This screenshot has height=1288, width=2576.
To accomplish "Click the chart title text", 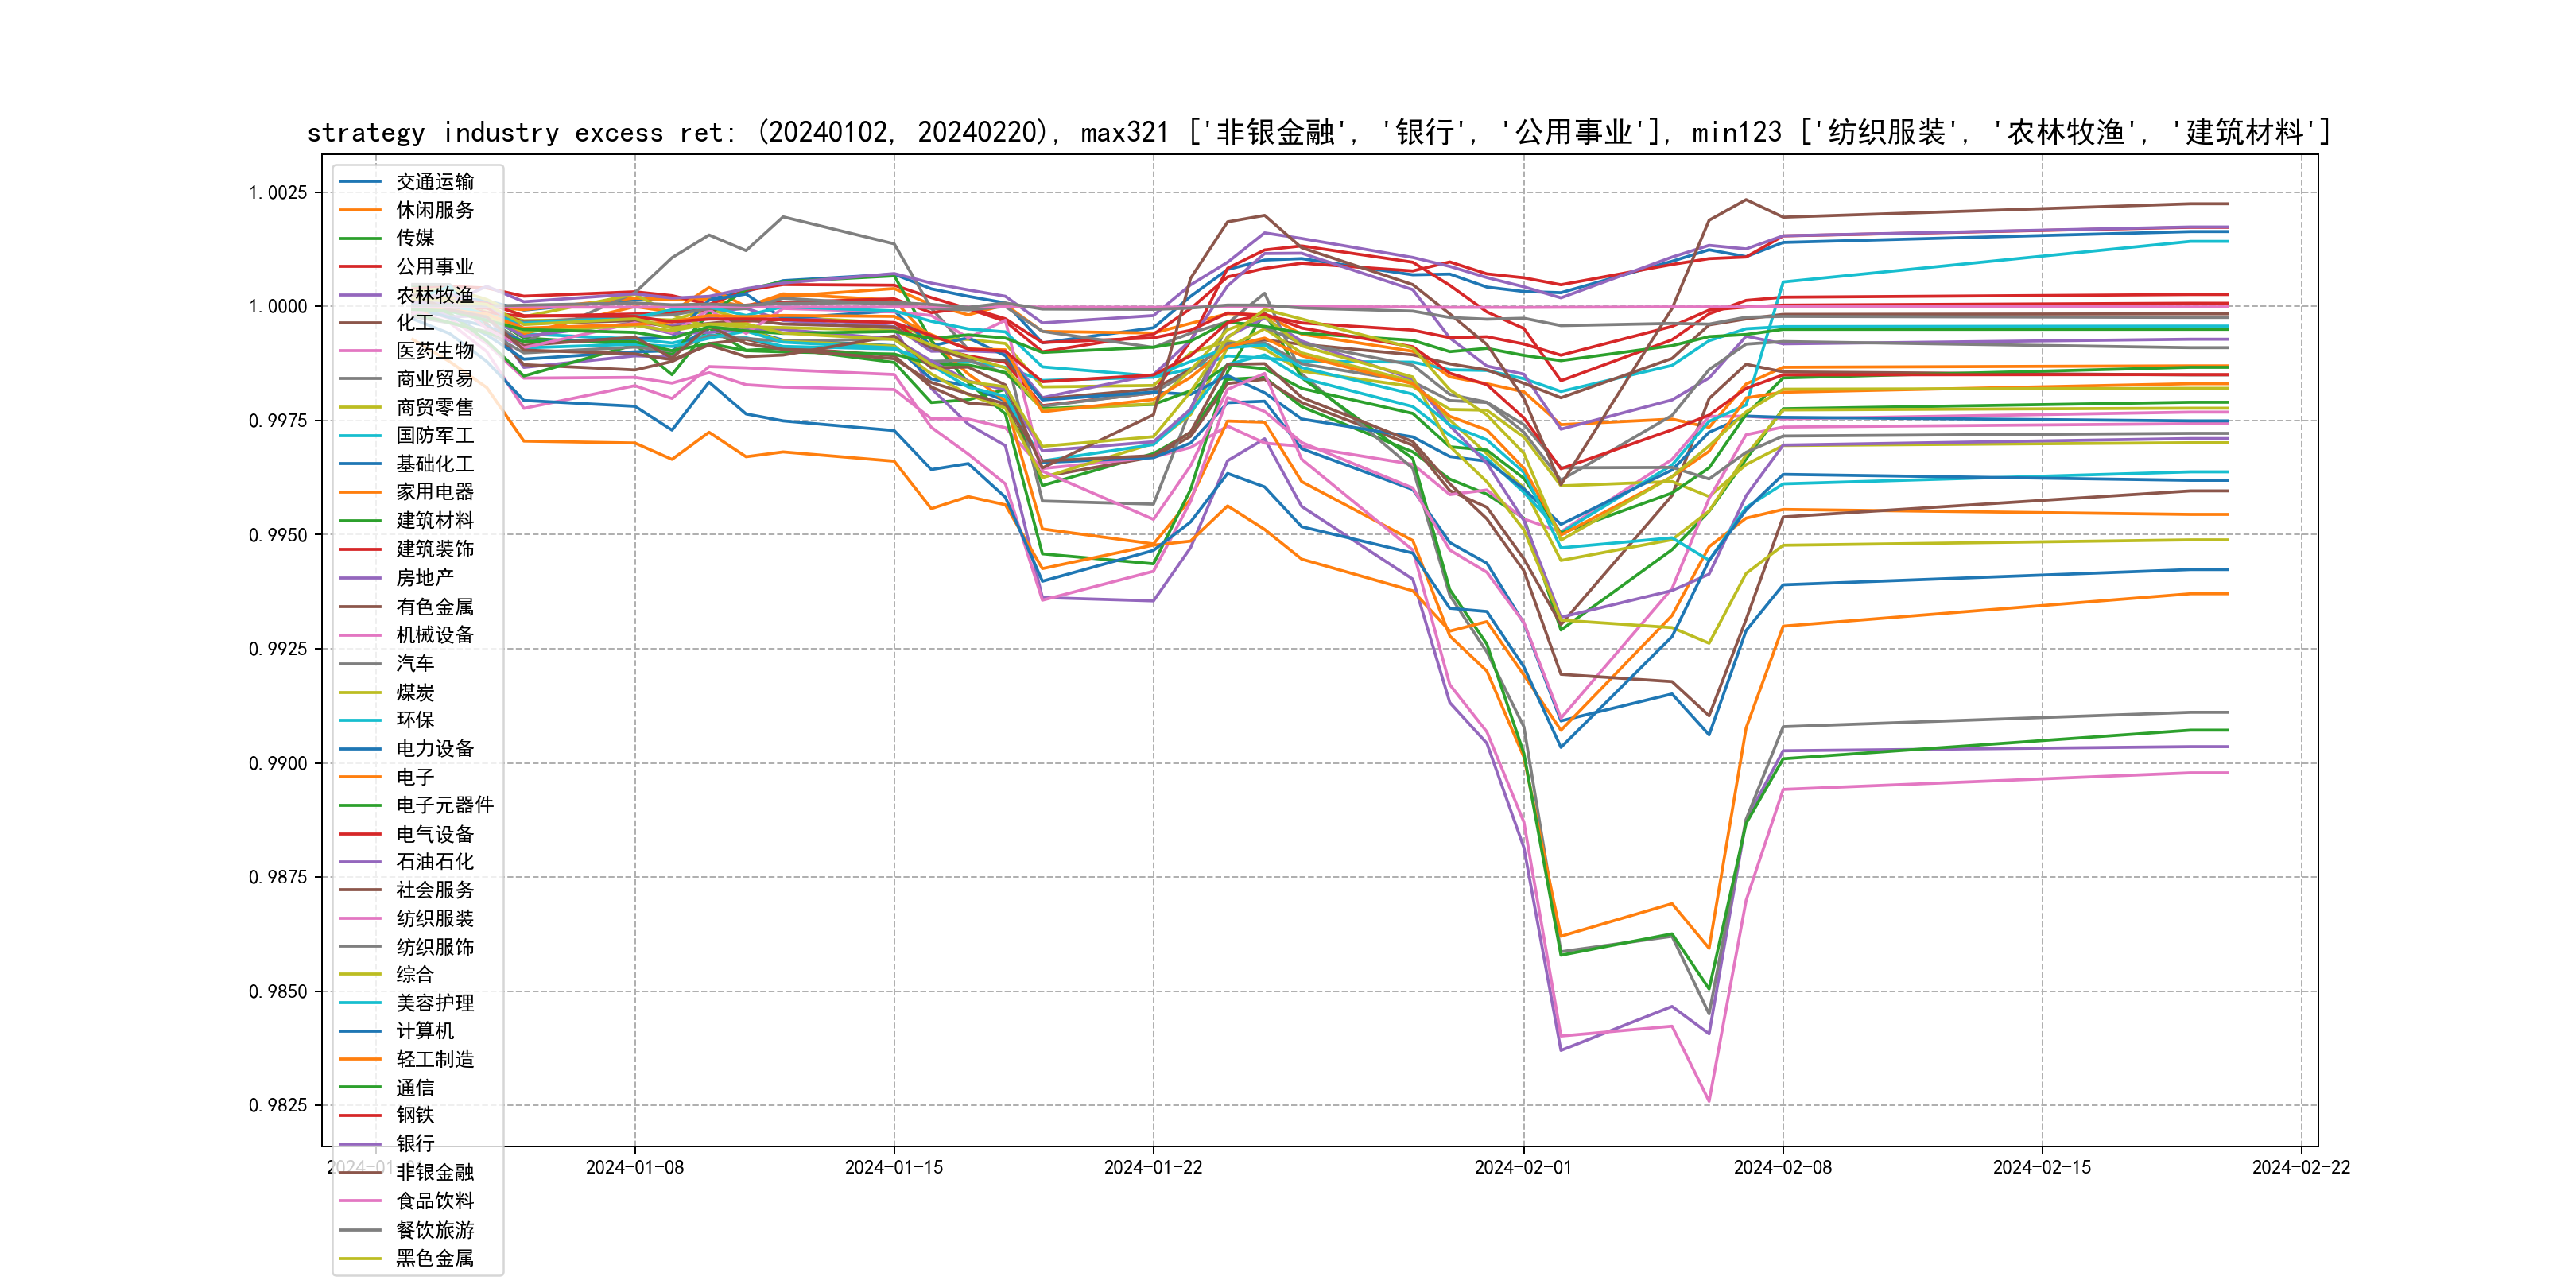I will tap(1318, 133).
